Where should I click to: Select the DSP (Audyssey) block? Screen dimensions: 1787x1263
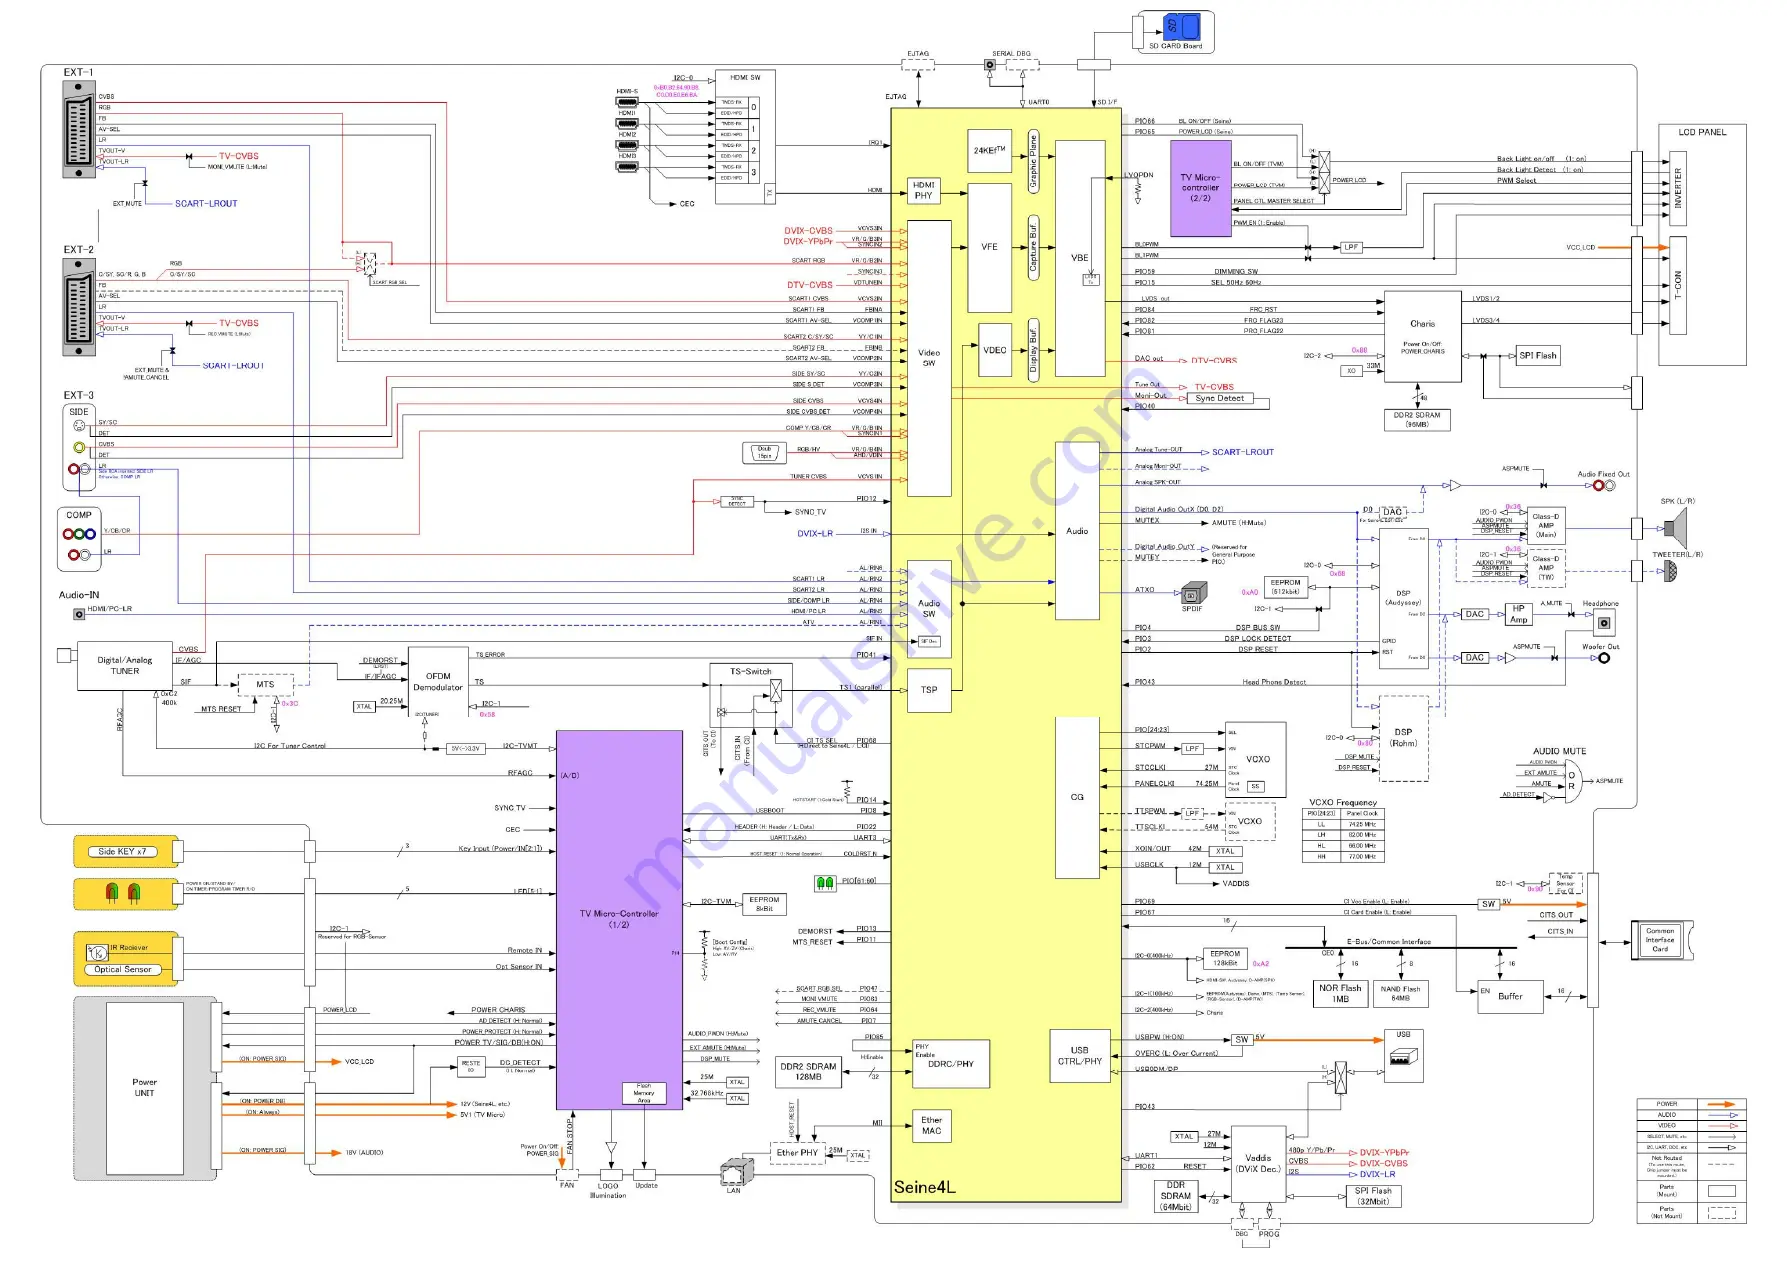coord(1403,599)
